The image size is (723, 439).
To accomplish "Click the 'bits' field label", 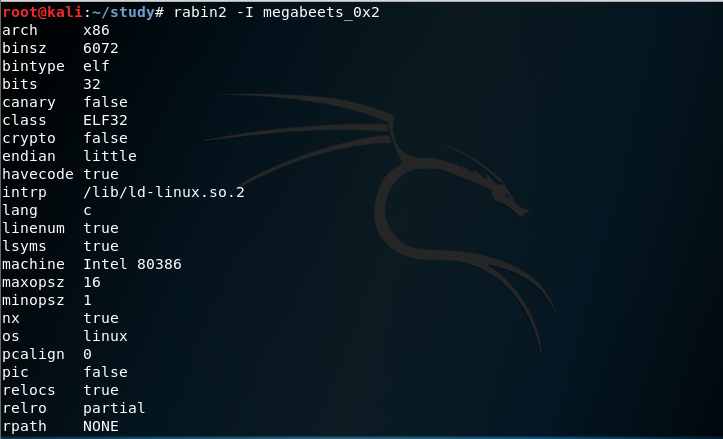I will [20, 84].
